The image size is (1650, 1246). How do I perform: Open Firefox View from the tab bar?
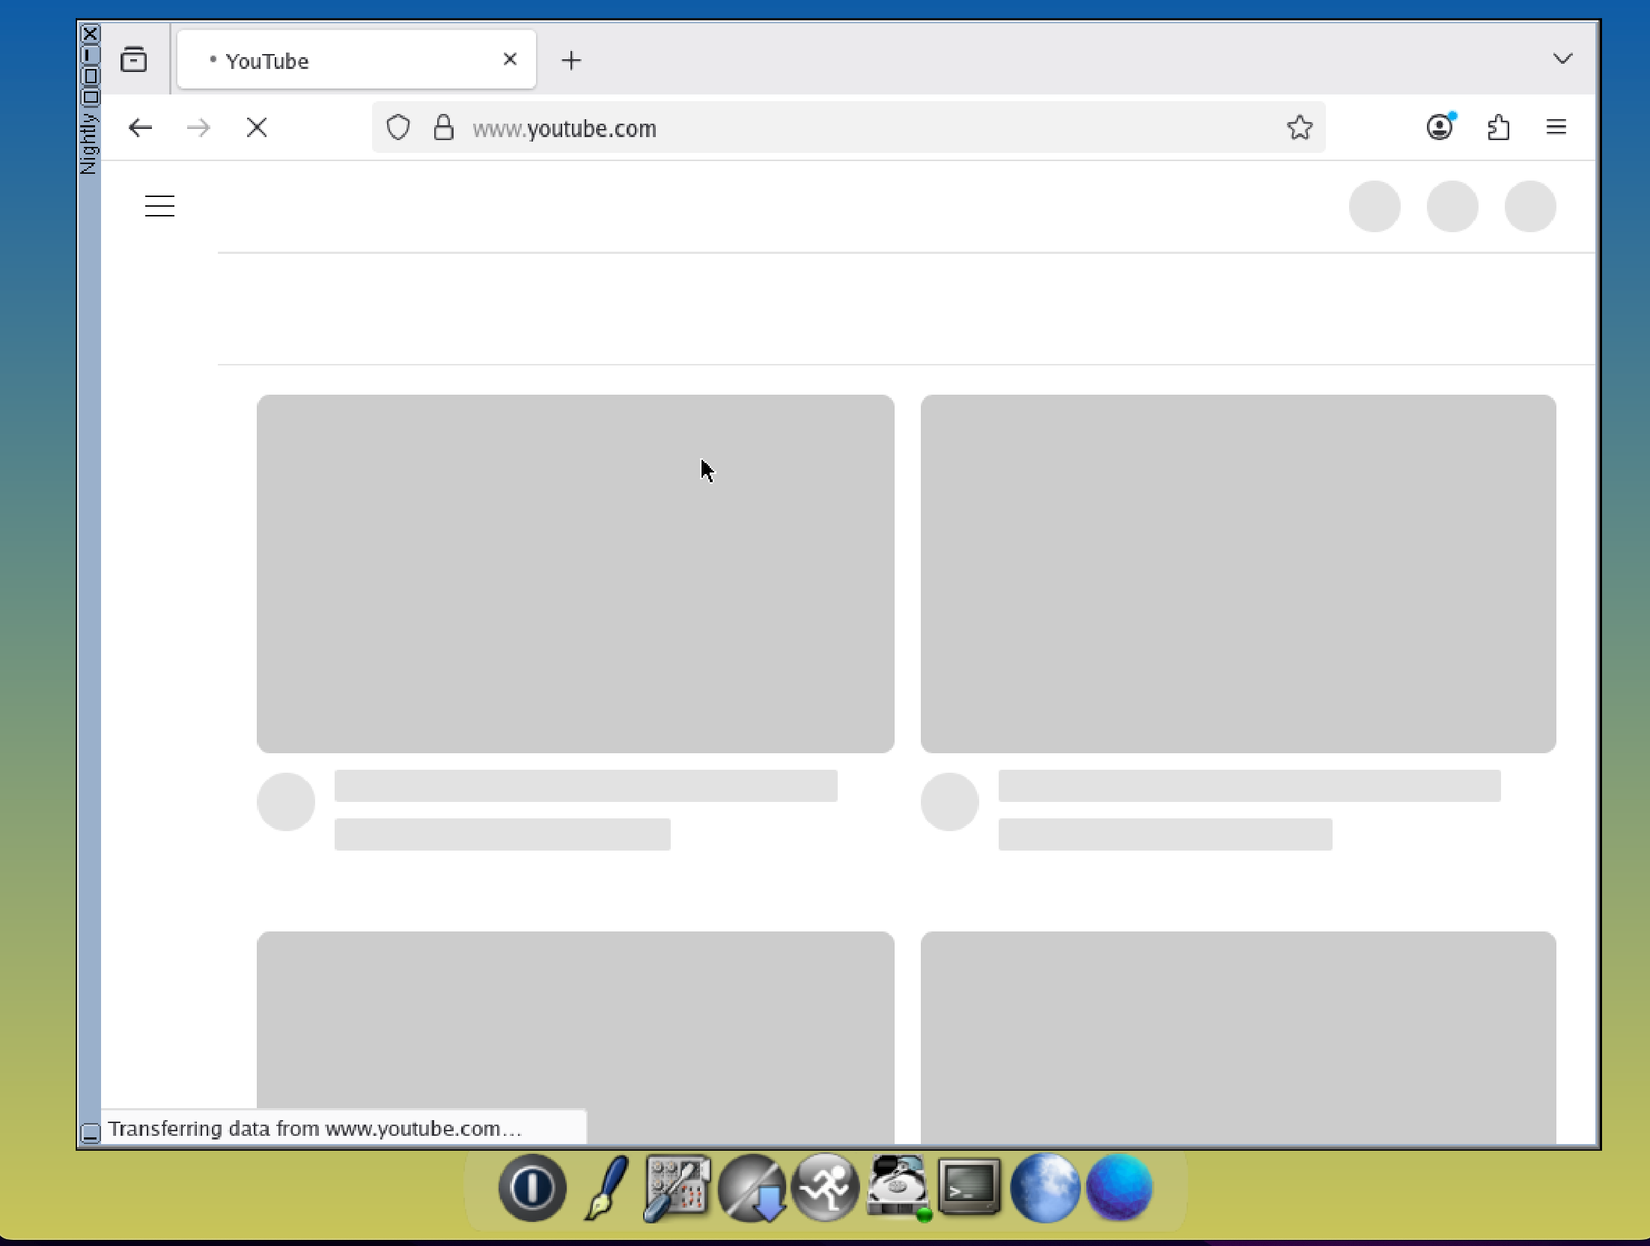[x=134, y=60]
